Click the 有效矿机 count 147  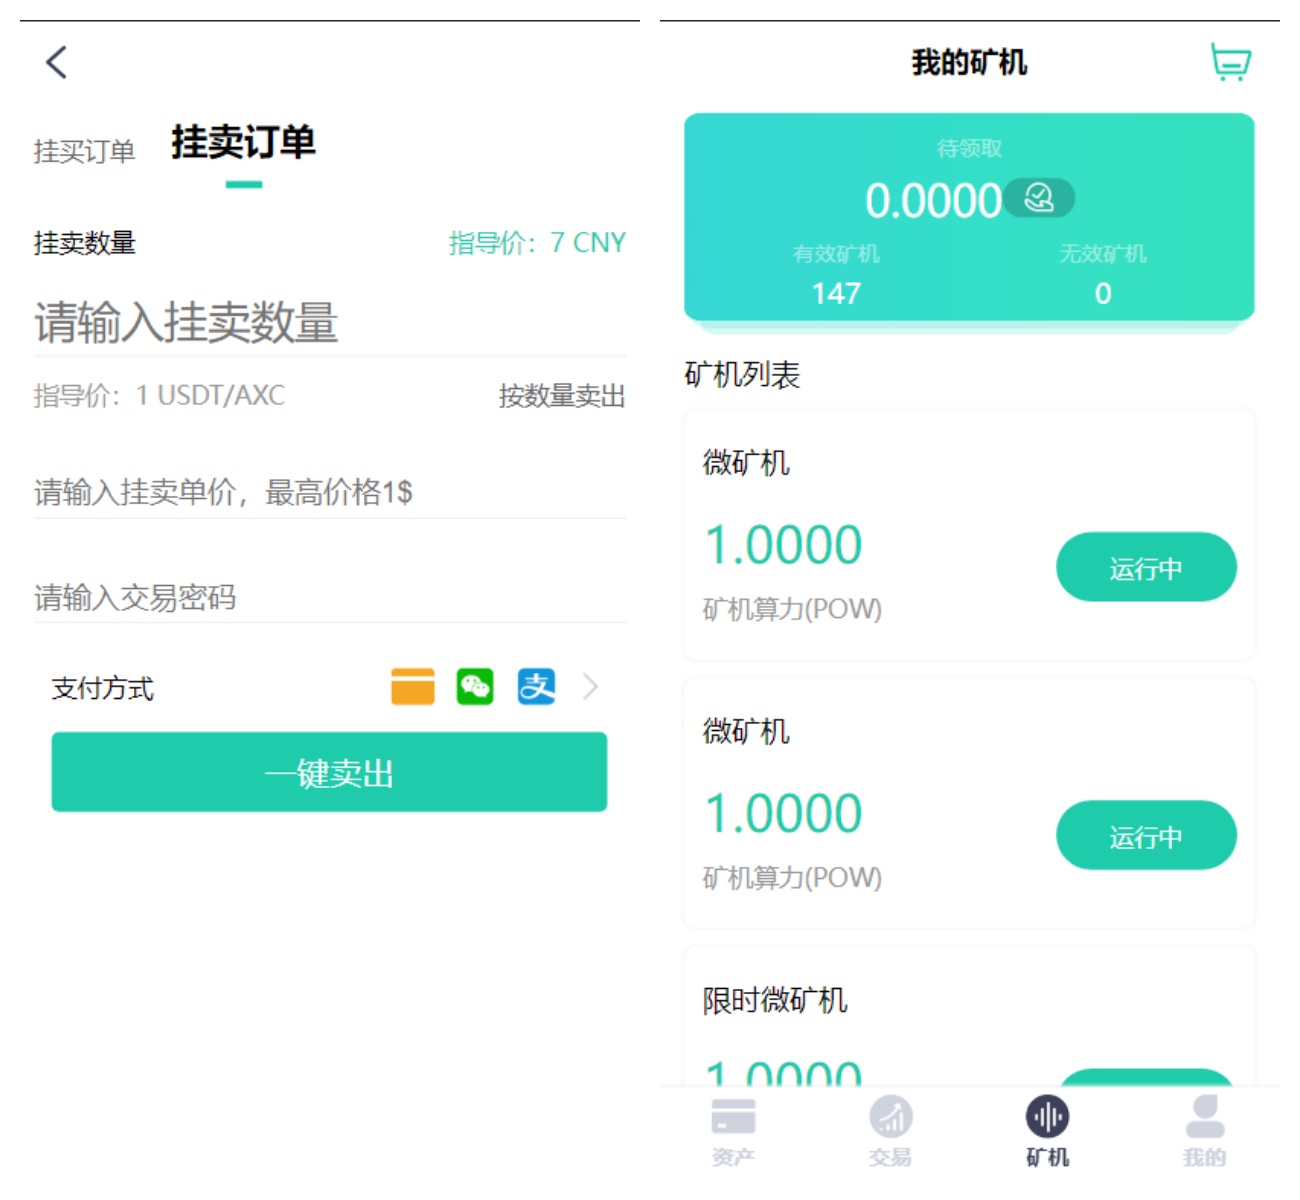(x=836, y=293)
